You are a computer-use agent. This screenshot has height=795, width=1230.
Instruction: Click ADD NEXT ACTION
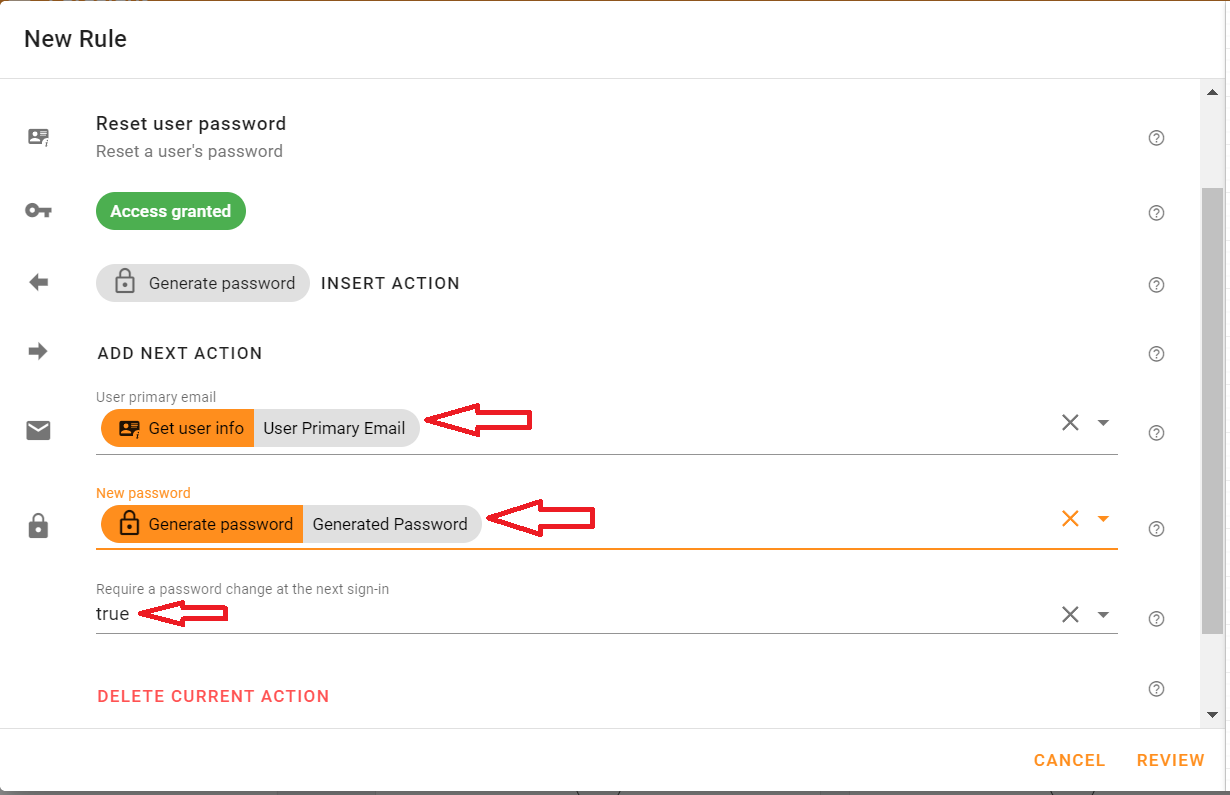click(180, 353)
